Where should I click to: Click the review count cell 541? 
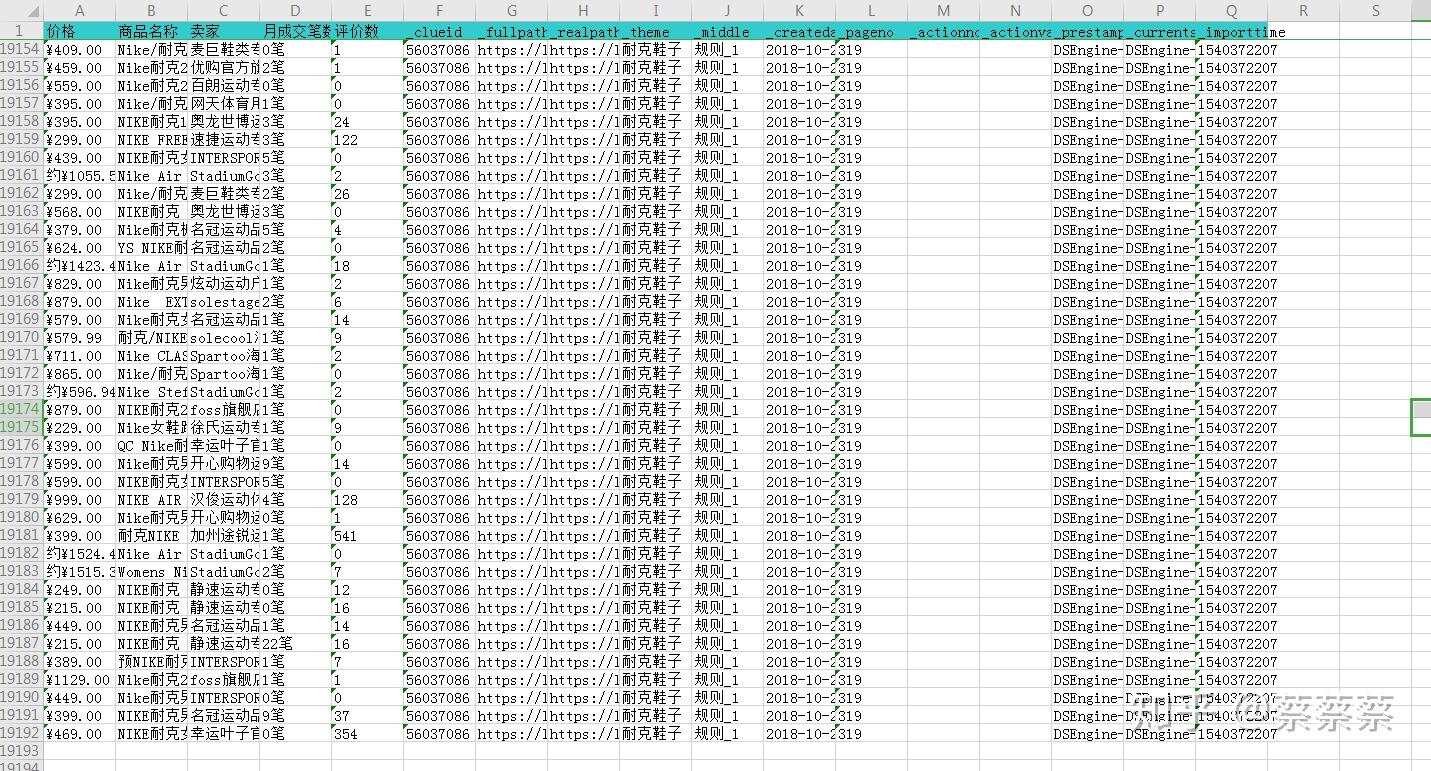click(368, 536)
